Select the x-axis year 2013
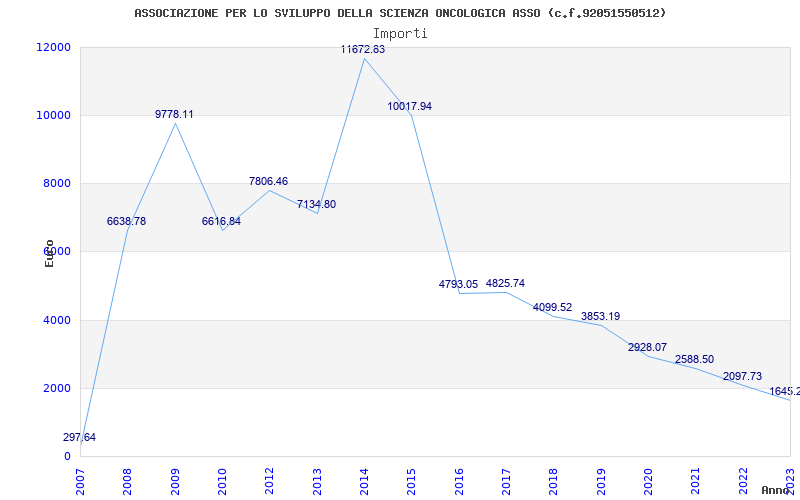 [x=317, y=481]
